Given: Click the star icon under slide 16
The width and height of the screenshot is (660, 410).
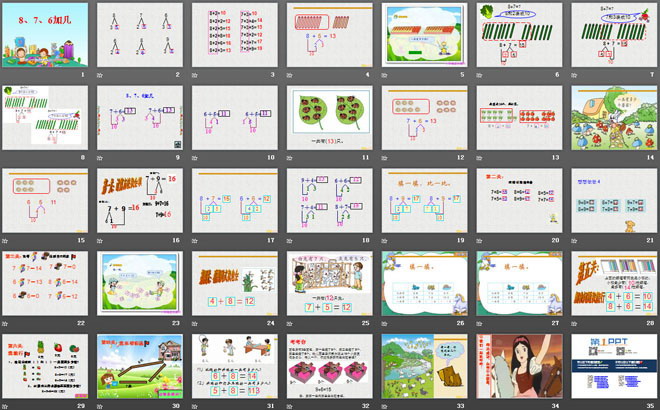Looking at the screenshot, I should (x=99, y=240).
